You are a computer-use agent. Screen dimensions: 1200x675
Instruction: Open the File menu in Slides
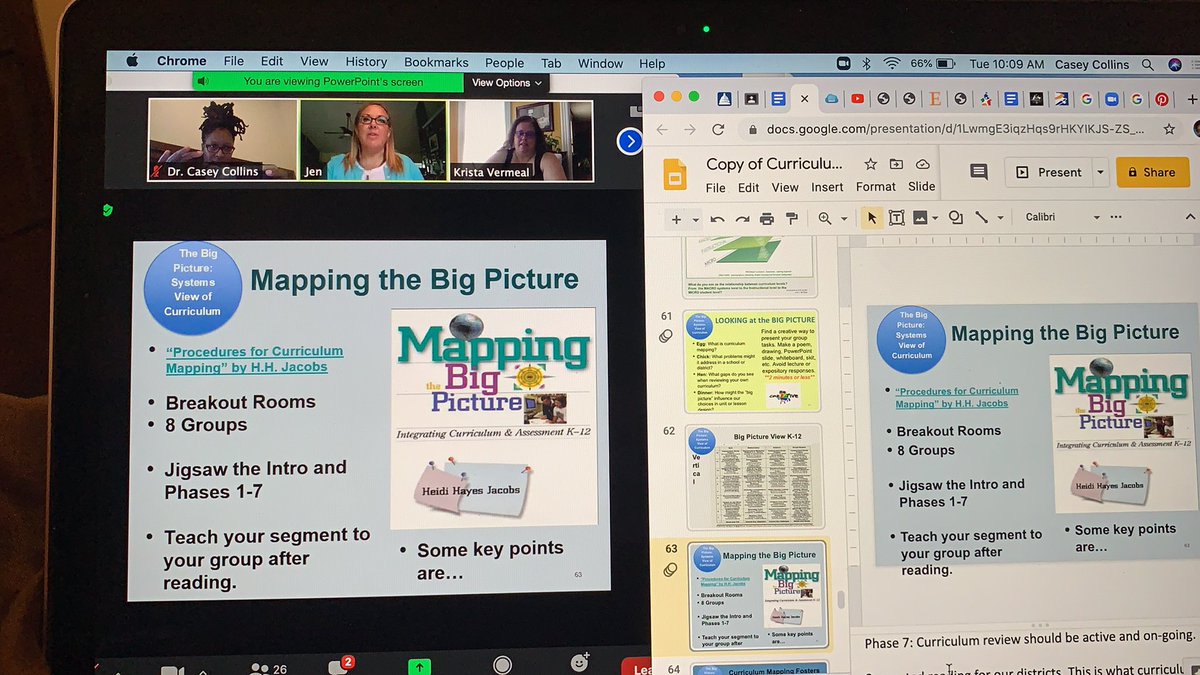pyautogui.click(x=716, y=187)
